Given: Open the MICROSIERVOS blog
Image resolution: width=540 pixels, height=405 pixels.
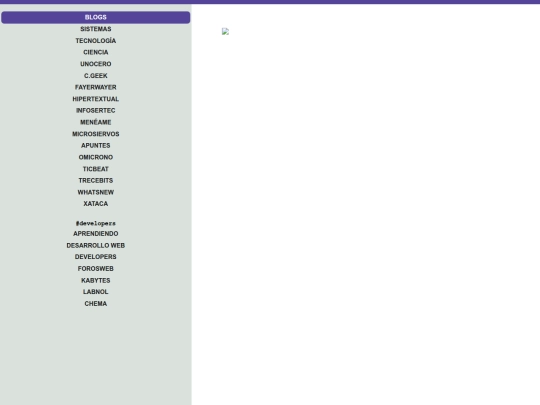Looking at the screenshot, I should (95, 134).
